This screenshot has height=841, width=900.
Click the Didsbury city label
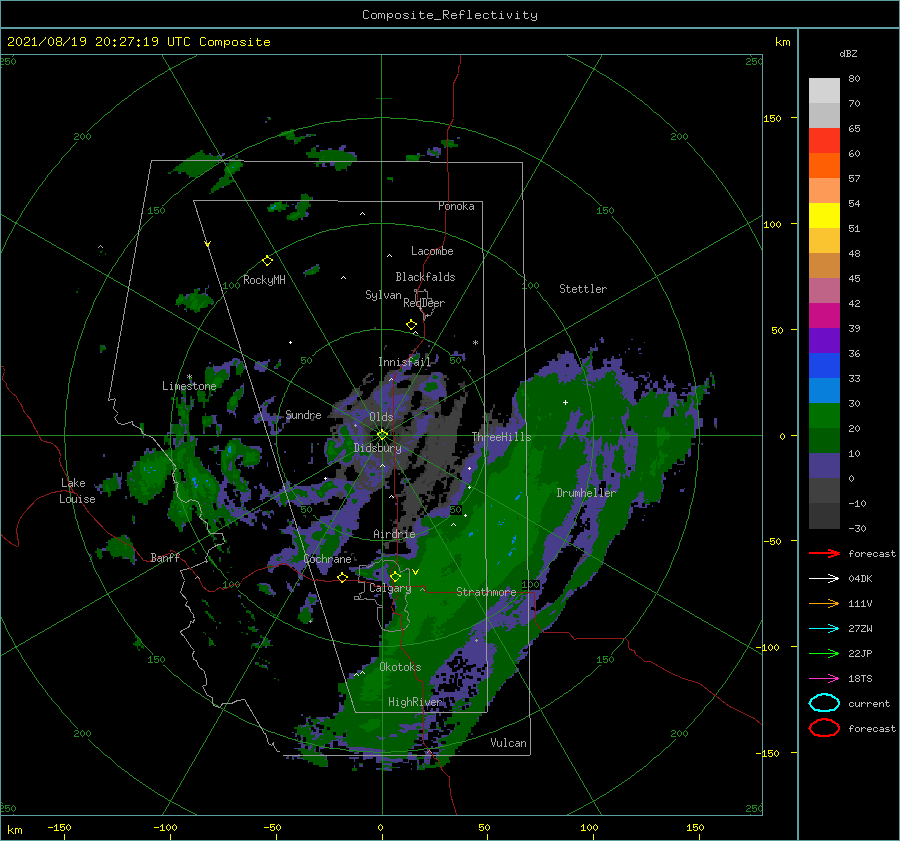click(x=378, y=448)
